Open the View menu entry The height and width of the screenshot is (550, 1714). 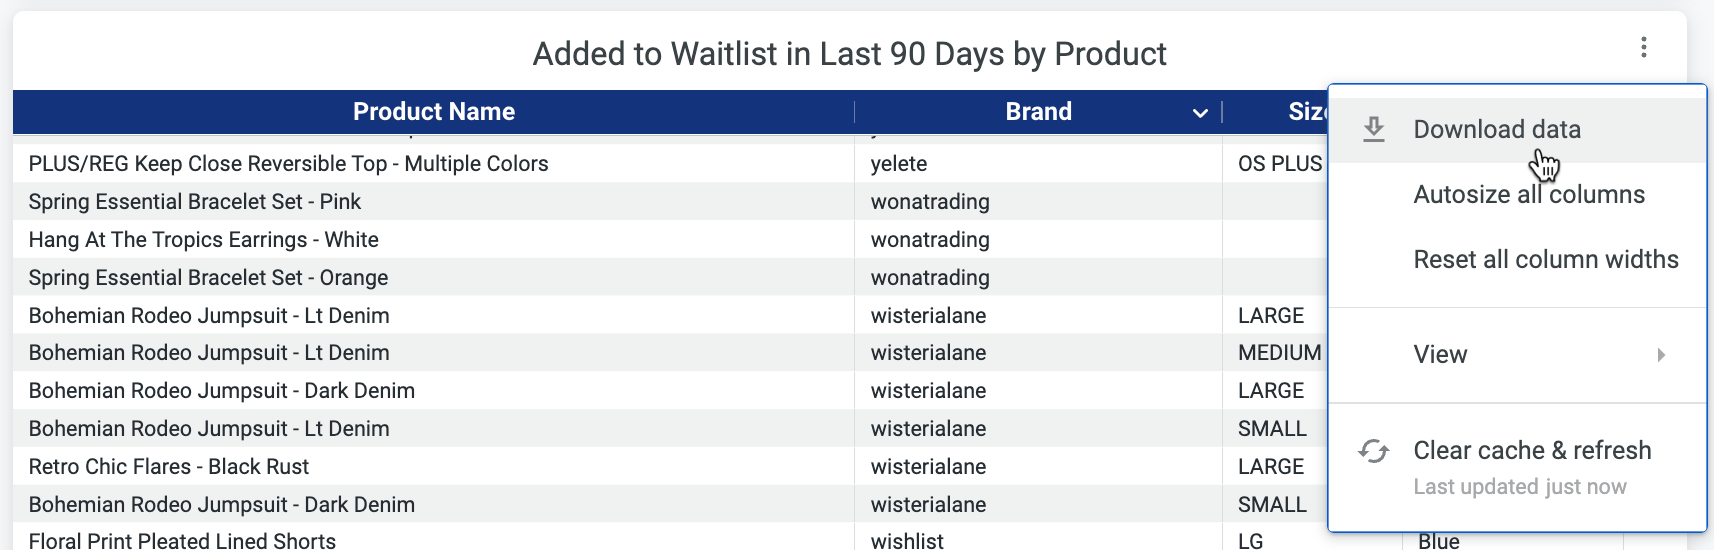coord(1440,355)
